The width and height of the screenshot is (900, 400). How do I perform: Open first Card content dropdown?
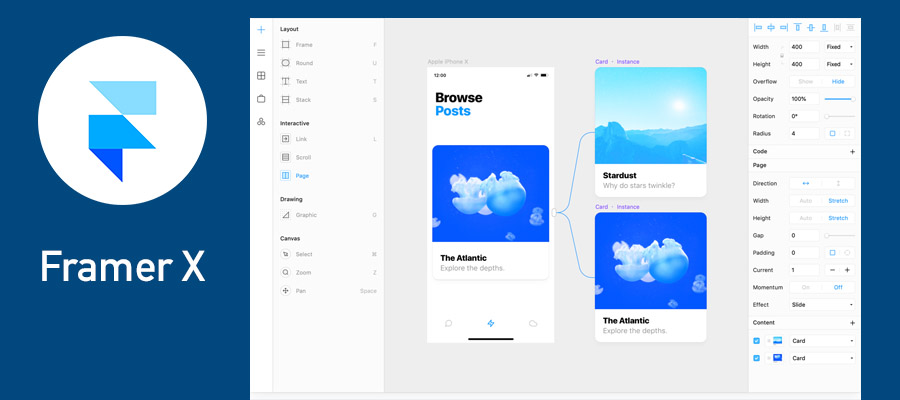(822, 341)
